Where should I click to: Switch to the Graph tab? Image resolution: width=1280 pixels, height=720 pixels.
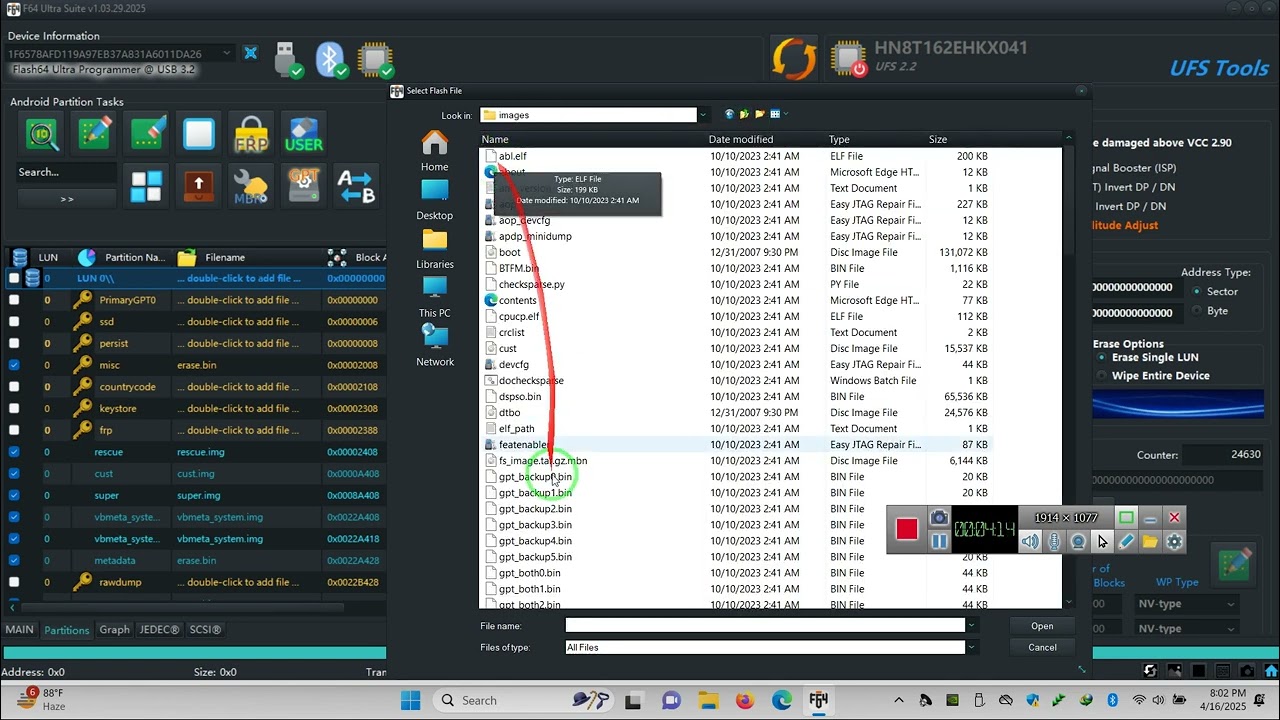coord(114,630)
